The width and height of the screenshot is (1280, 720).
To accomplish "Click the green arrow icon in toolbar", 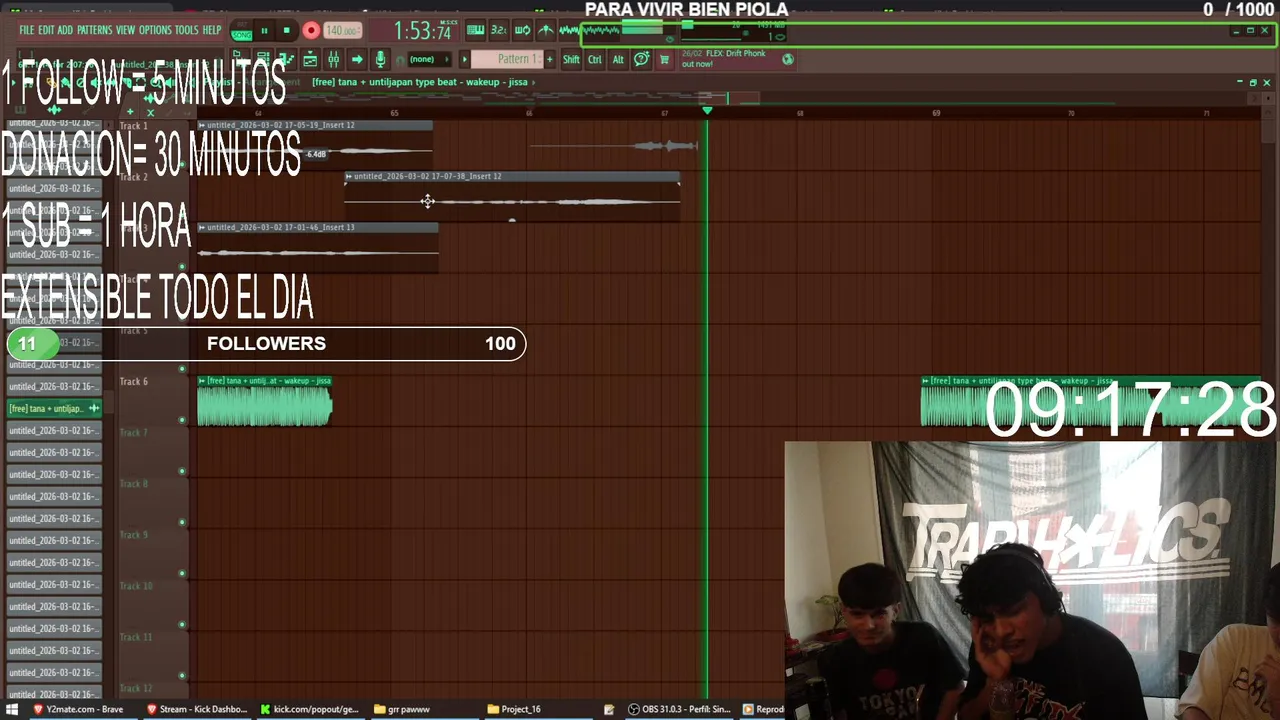I will pyautogui.click(x=357, y=59).
